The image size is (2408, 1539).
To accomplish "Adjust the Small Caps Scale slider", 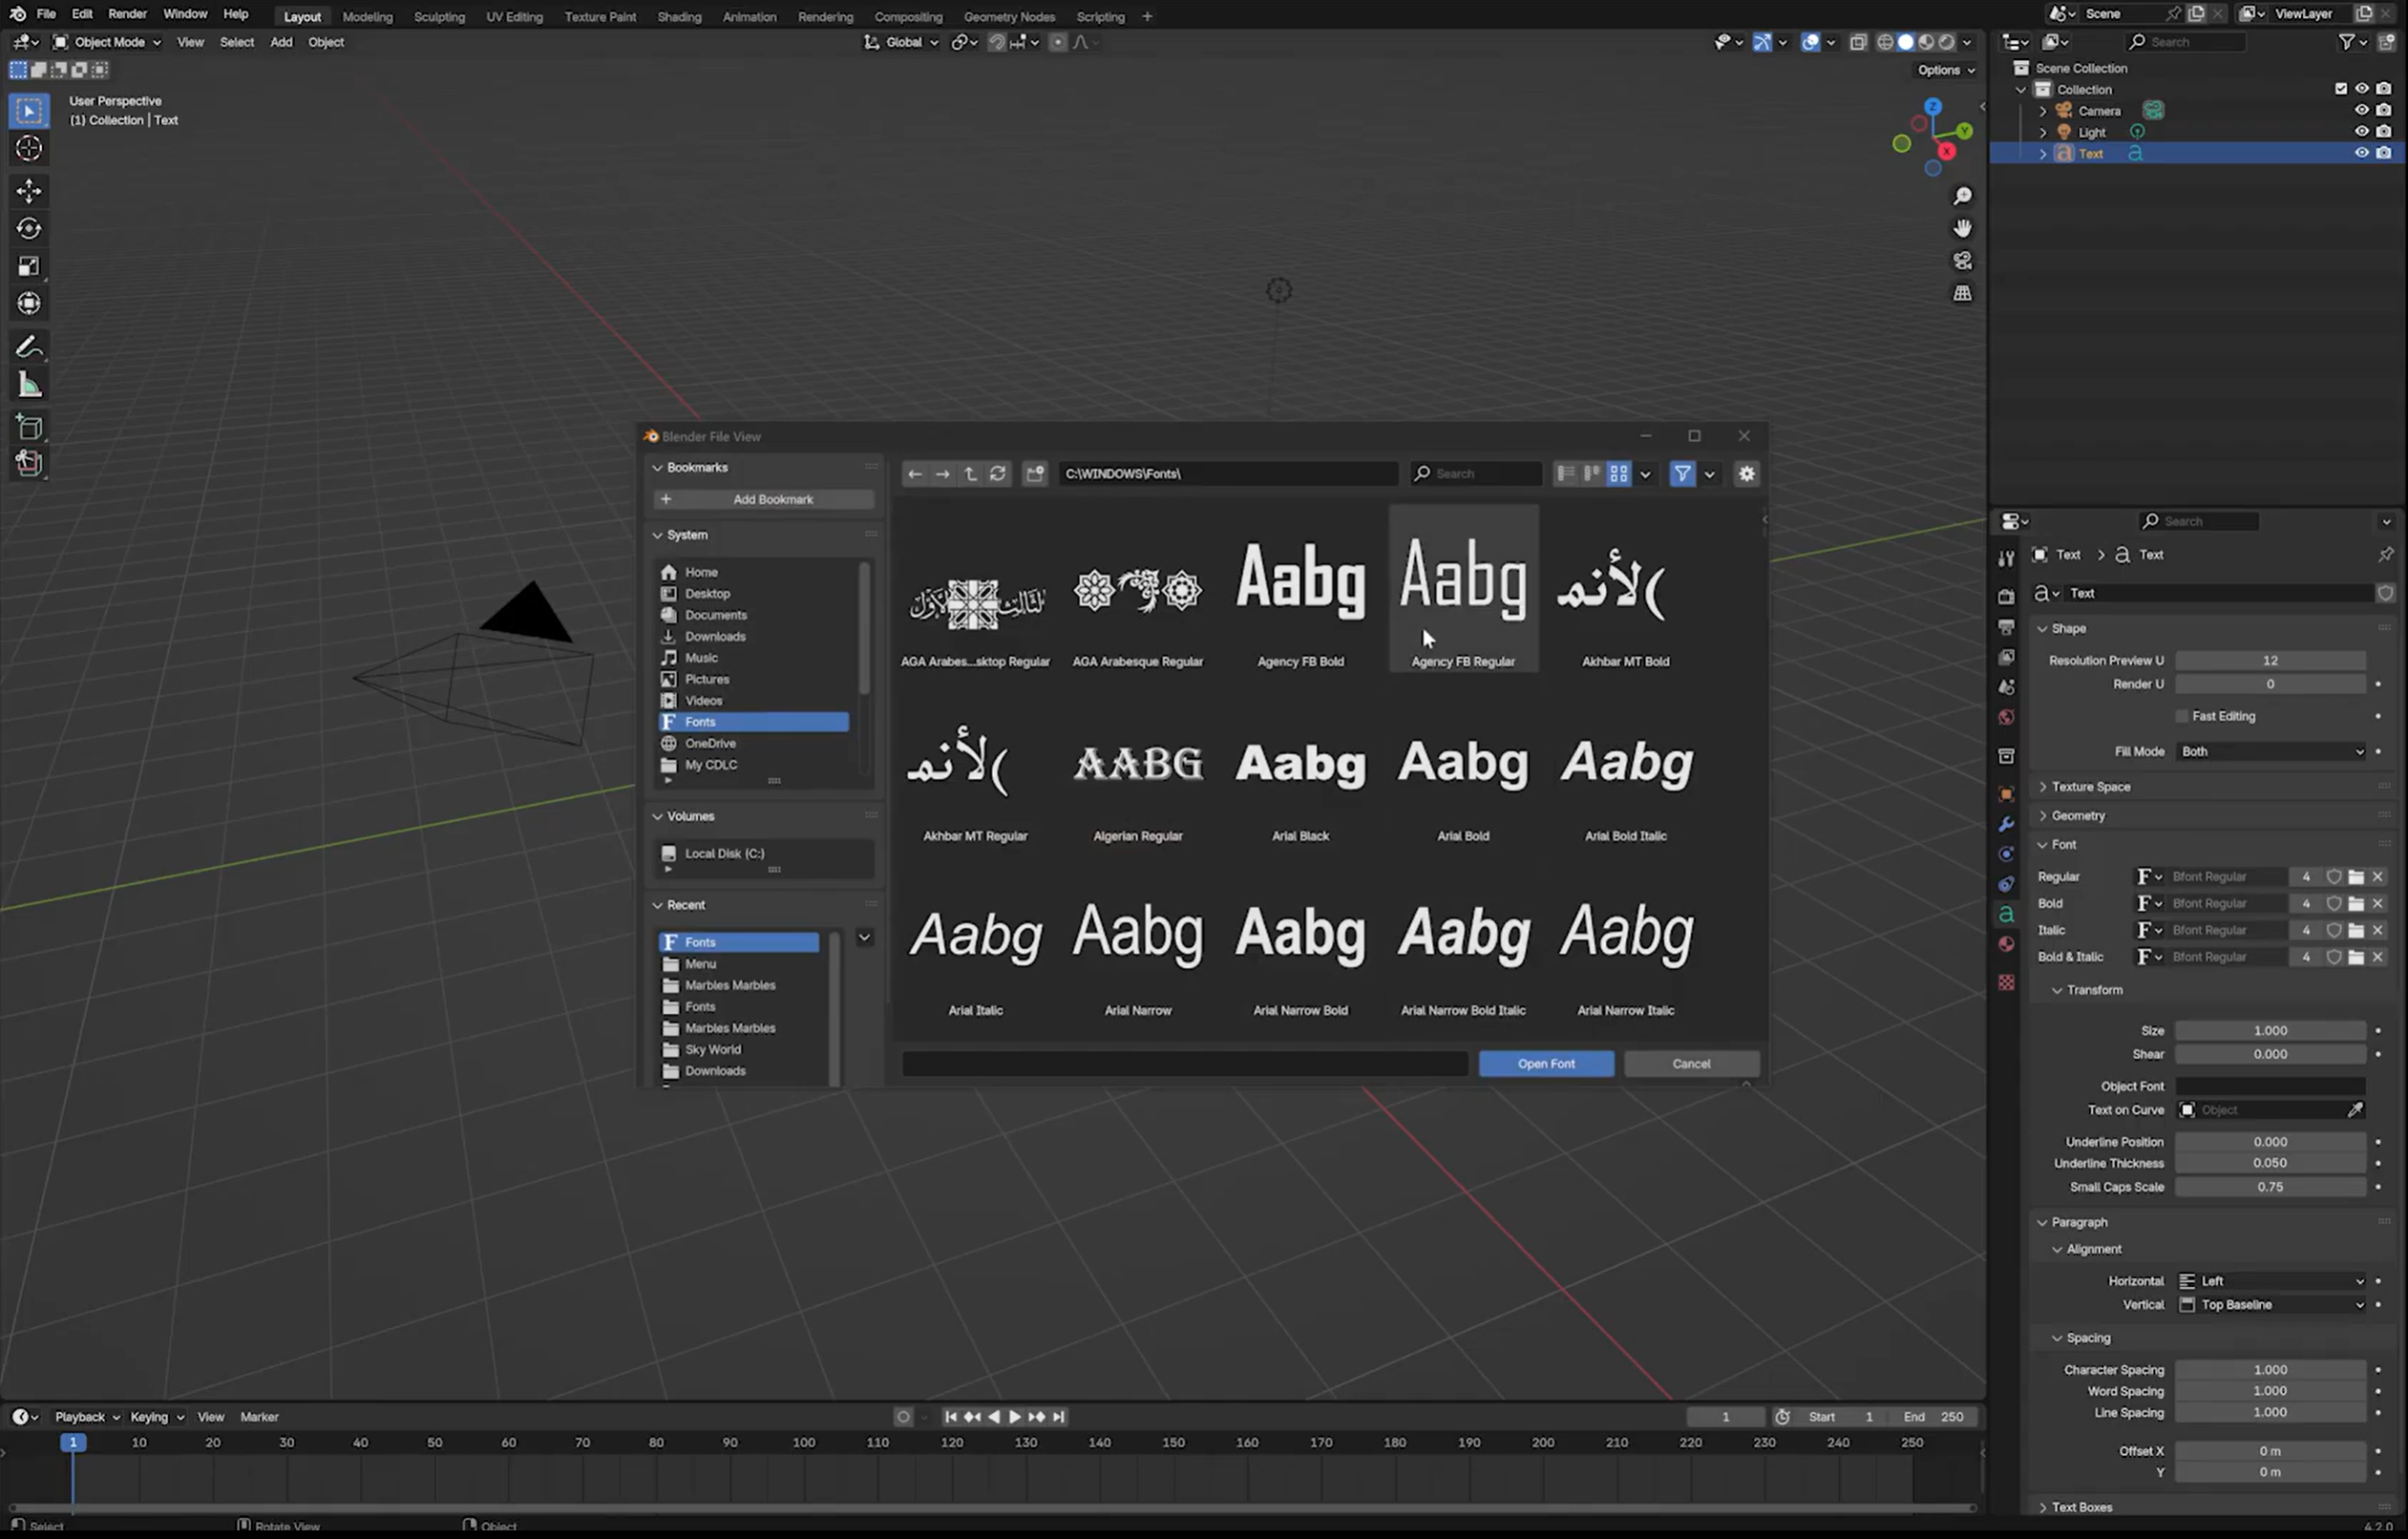I will pos(2270,1187).
